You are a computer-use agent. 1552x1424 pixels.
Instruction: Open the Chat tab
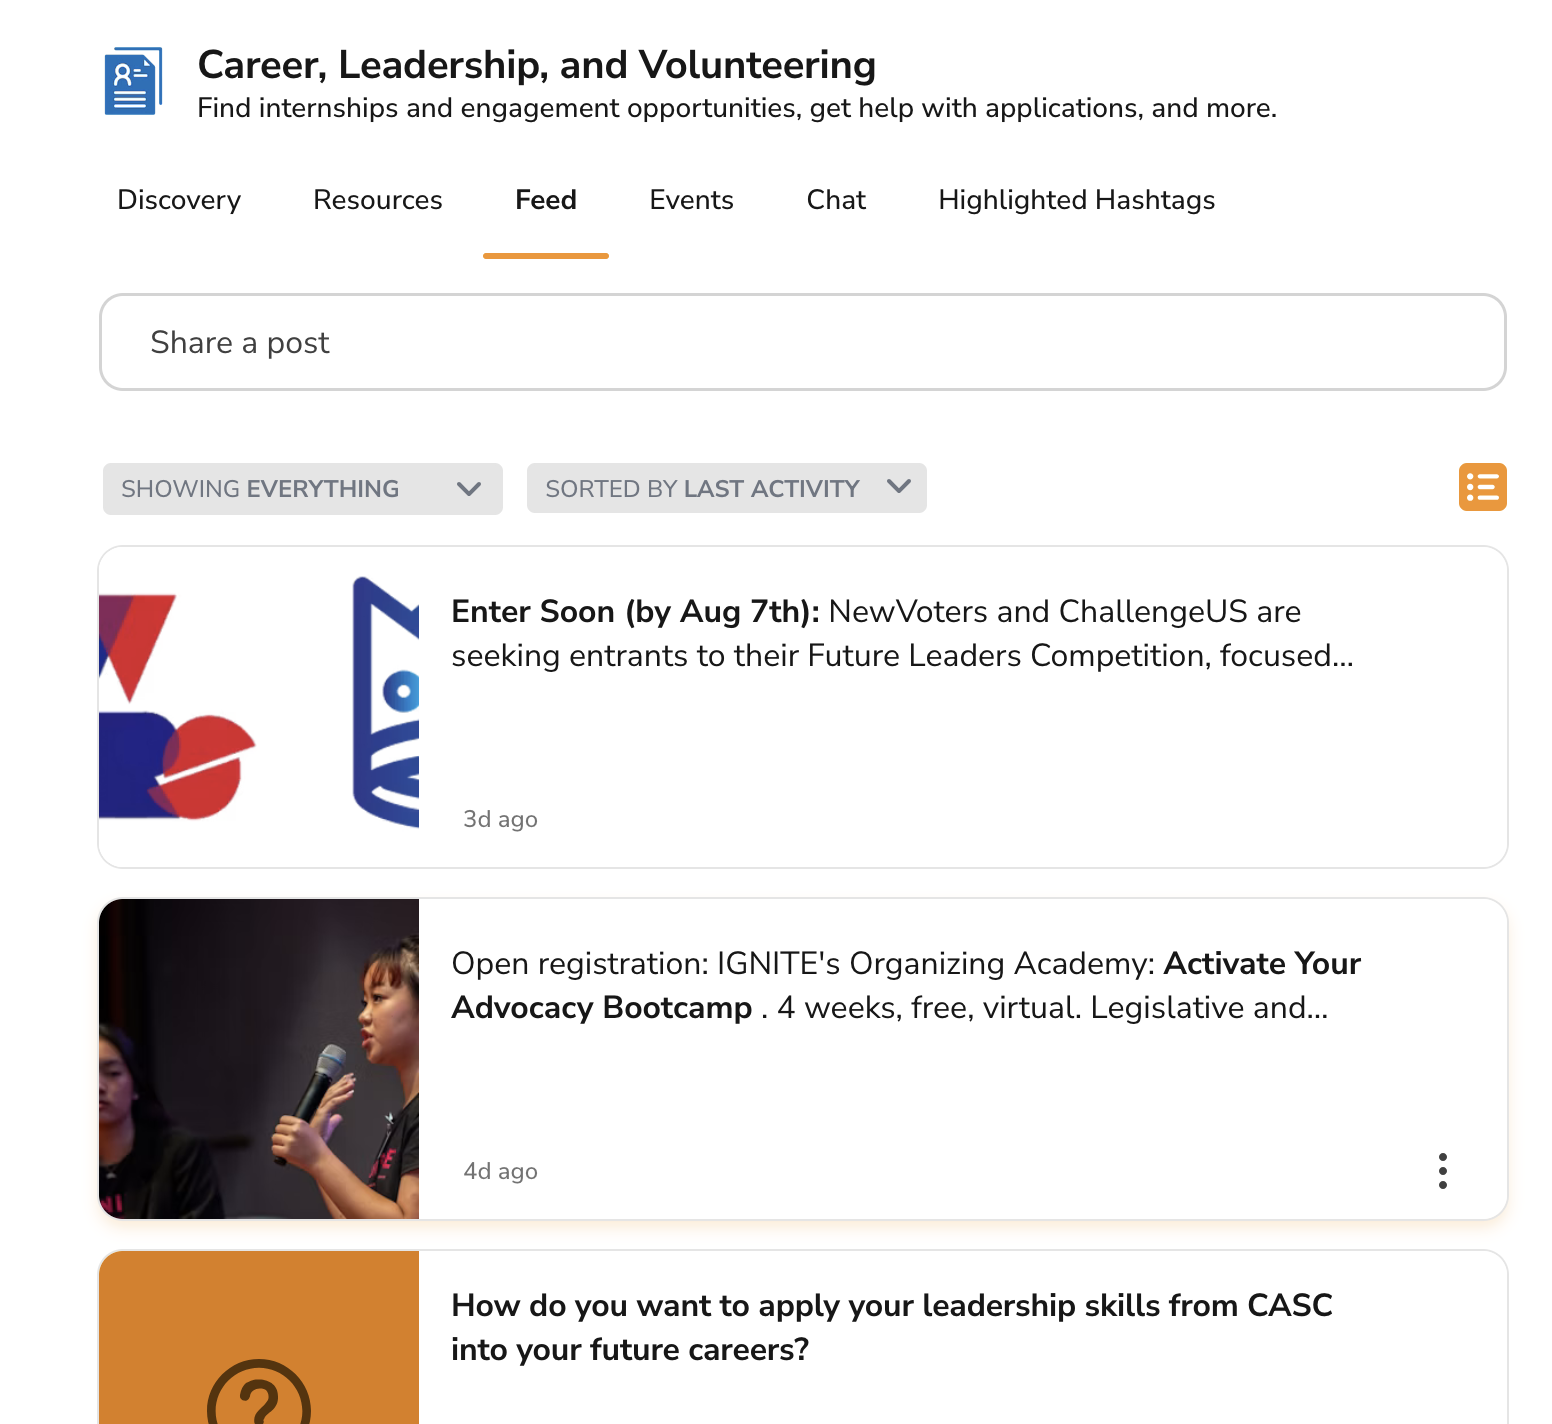pos(836,200)
